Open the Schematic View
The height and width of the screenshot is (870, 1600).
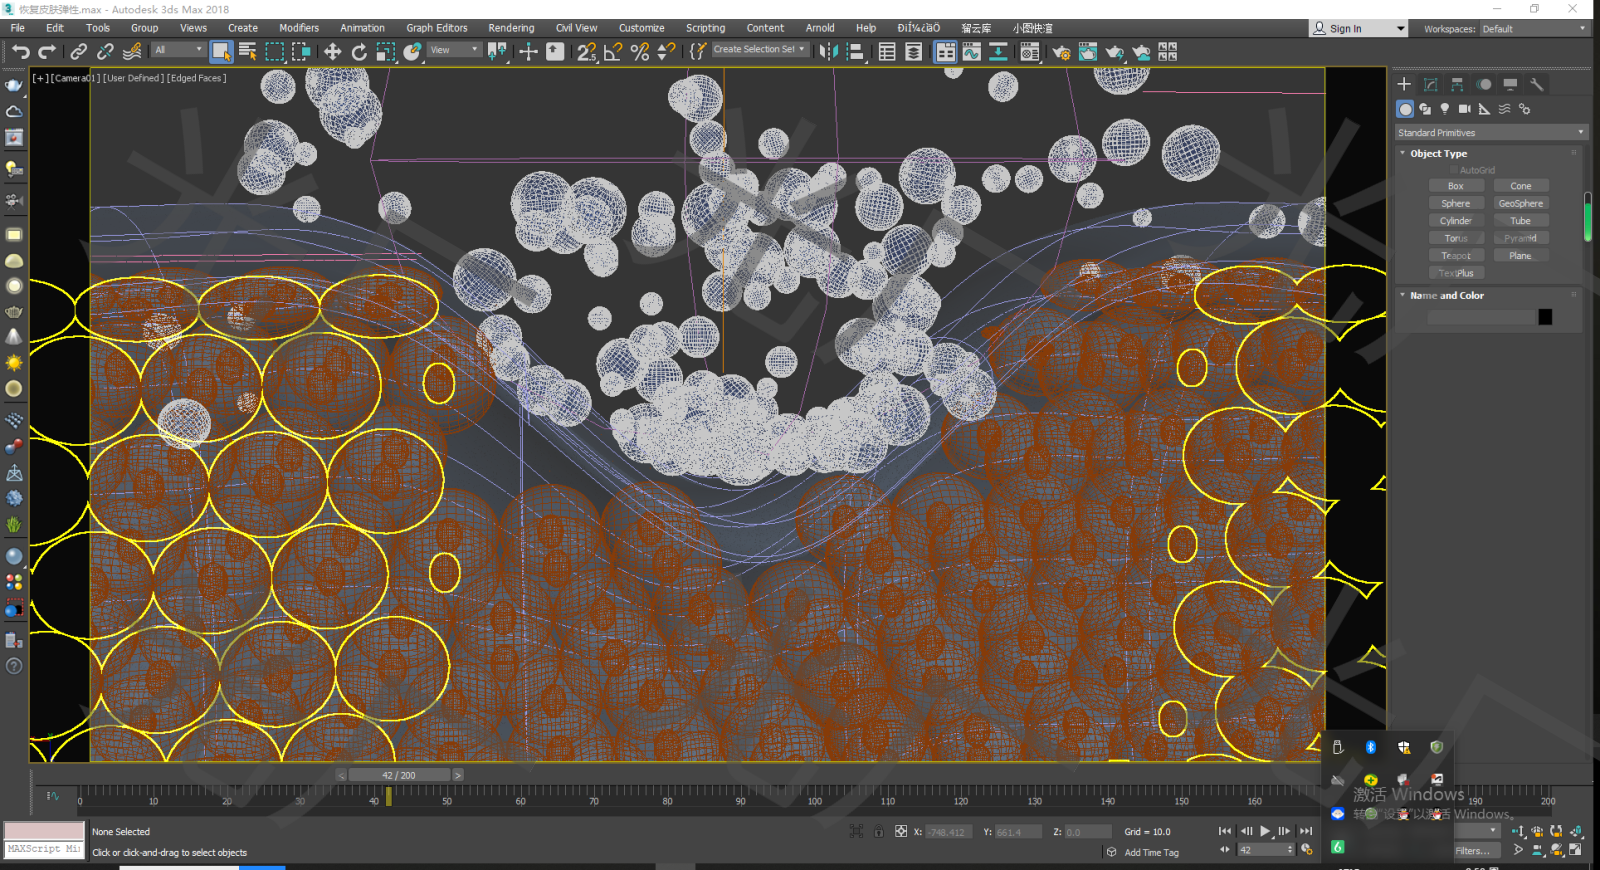(998, 51)
